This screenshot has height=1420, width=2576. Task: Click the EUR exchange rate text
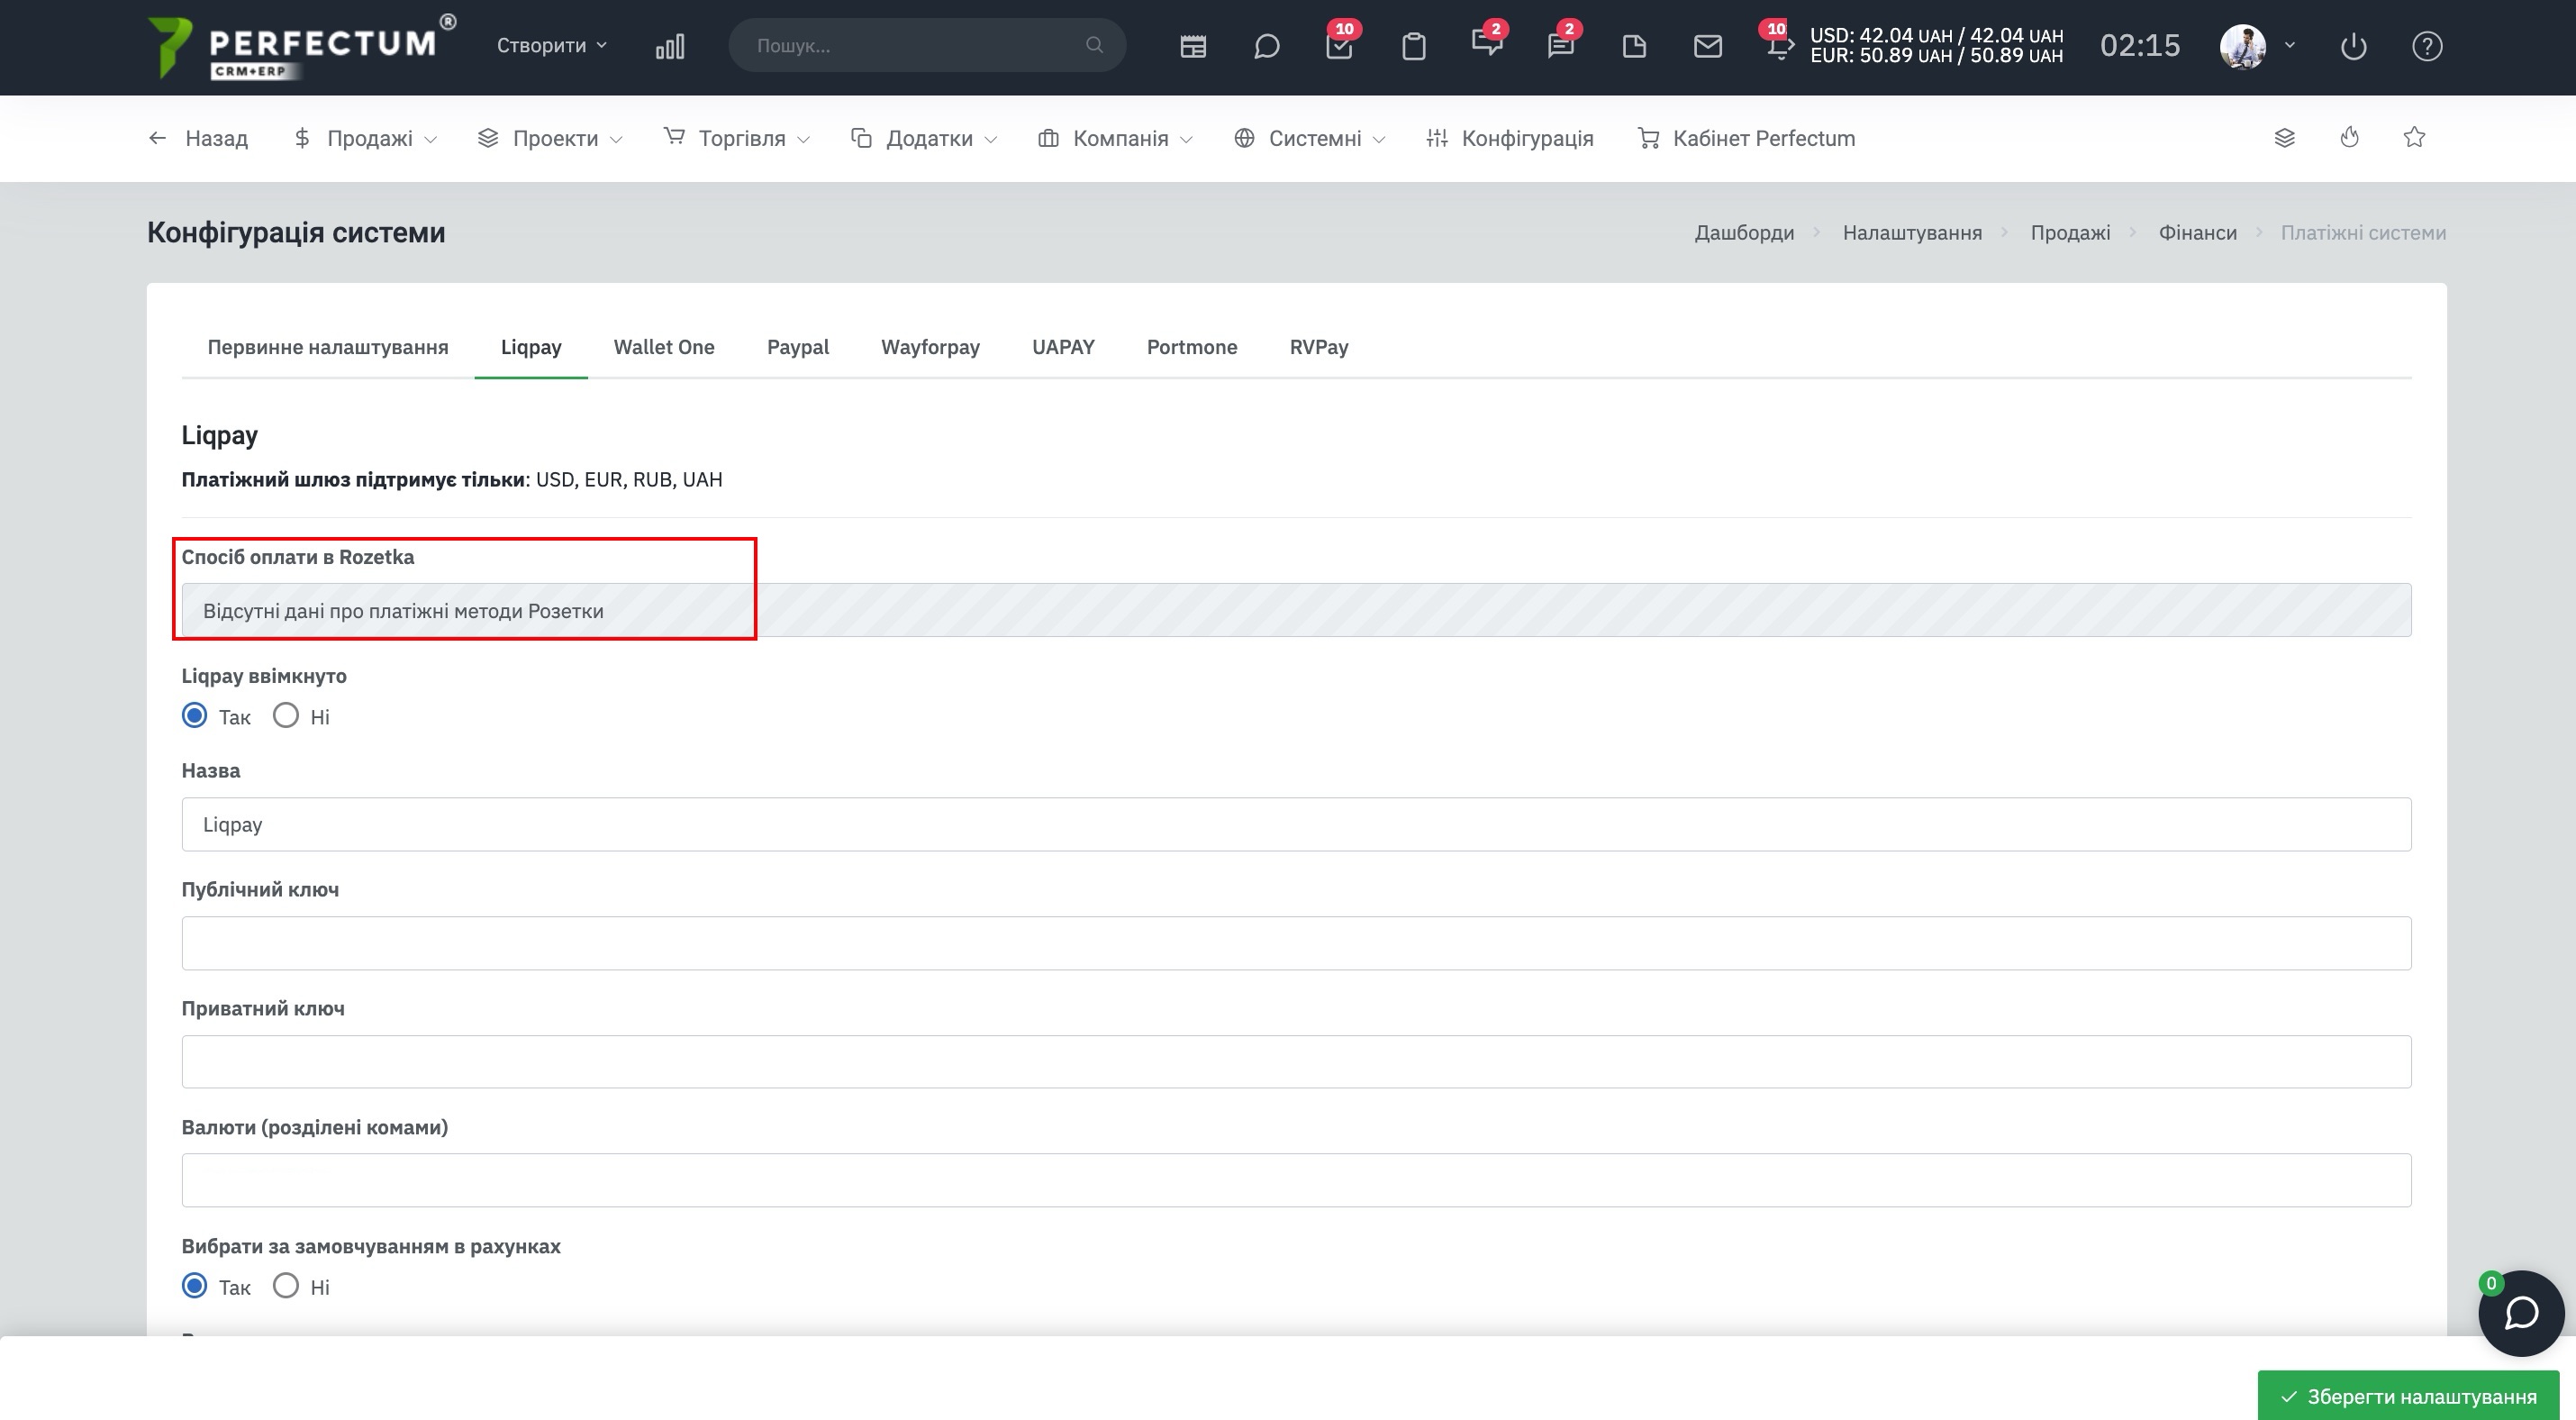click(1936, 56)
